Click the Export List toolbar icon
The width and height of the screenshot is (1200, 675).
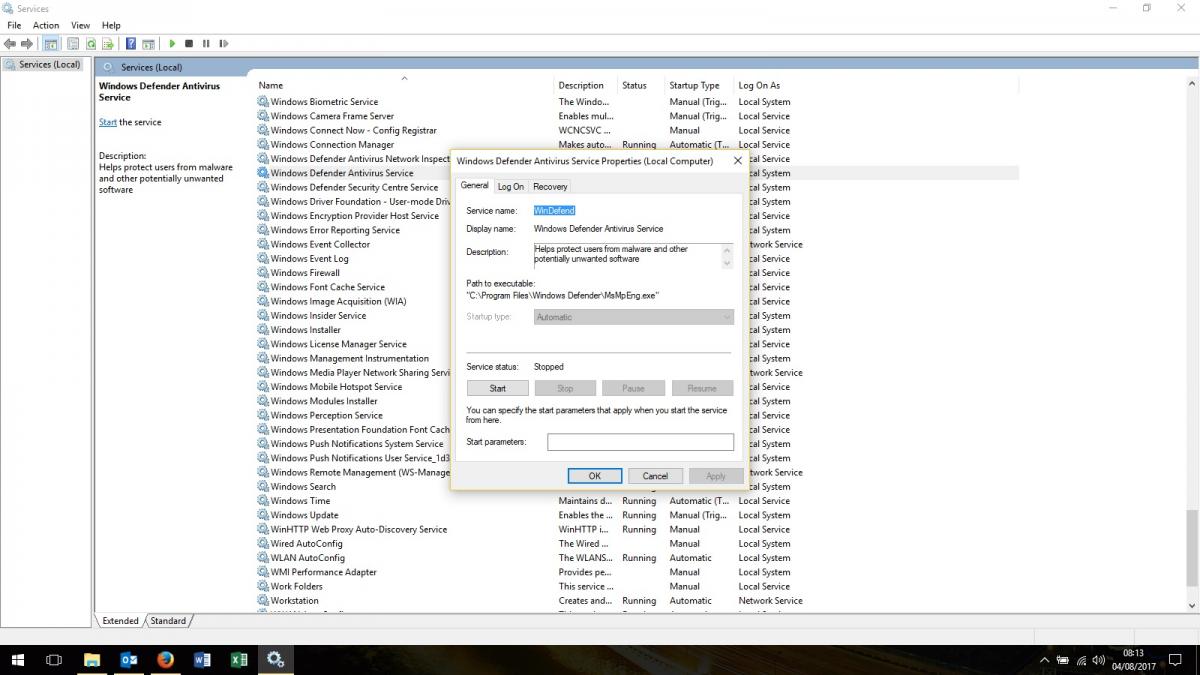[107, 44]
